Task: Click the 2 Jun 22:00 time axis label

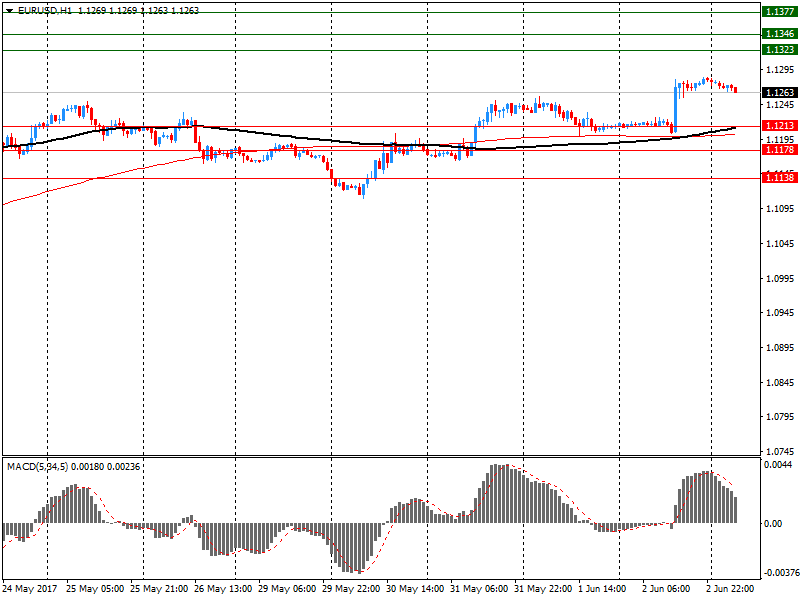Action: [730, 589]
